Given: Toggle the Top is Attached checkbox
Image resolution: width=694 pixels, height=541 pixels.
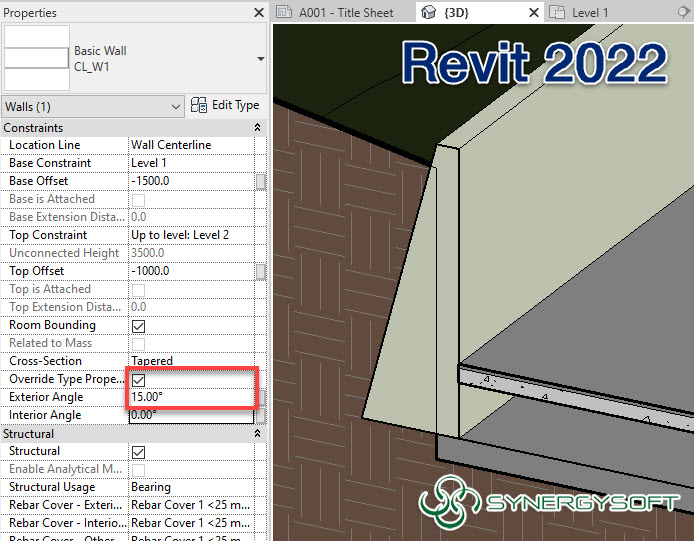Looking at the screenshot, I should click(139, 290).
